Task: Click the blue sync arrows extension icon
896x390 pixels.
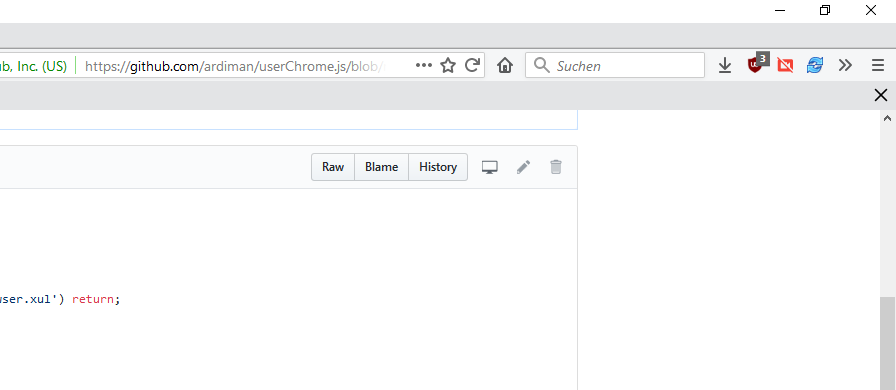Action: click(x=815, y=66)
